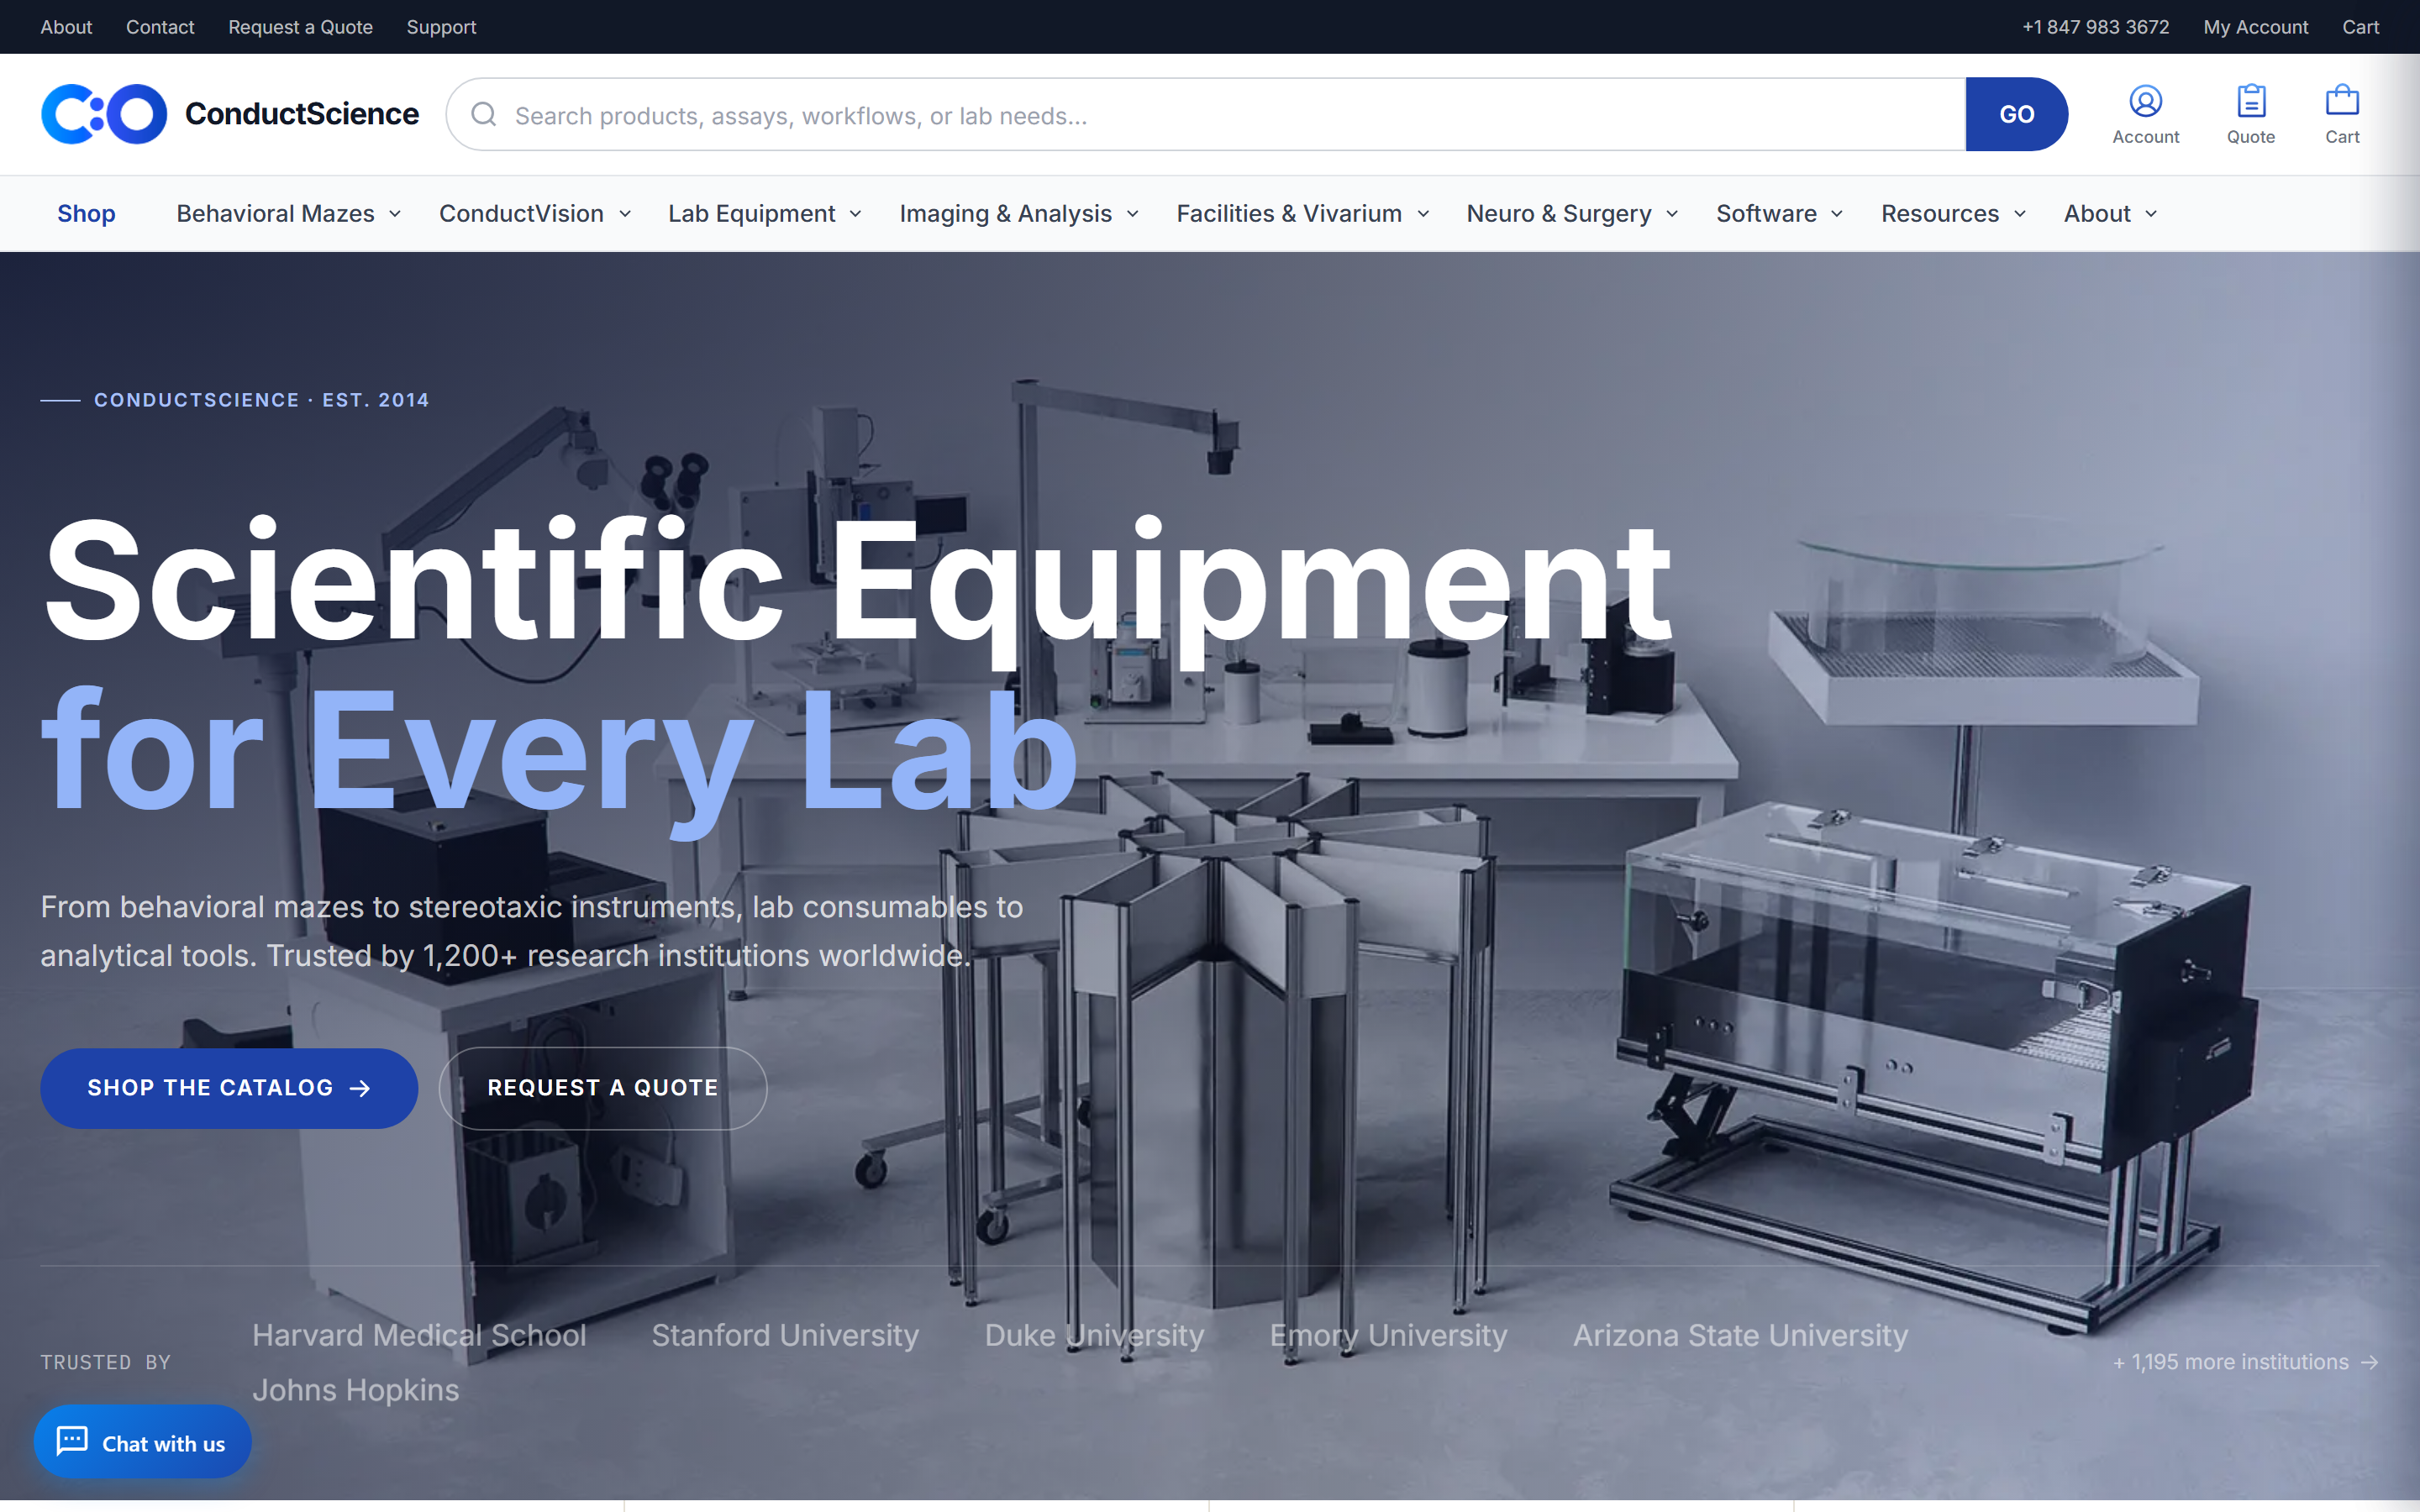2420x1512 pixels.
Task: Open Request a Quote top bar link
Action: pos(300,27)
